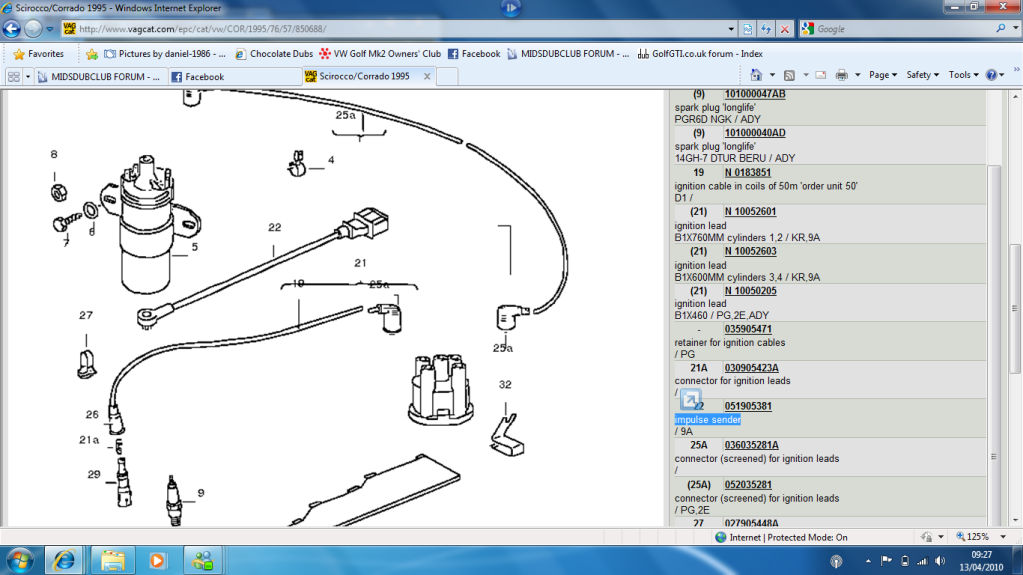Screen dimensions: 1023x575
Task: Open part number N 10052601 link
Action: [x=750, y=212]
